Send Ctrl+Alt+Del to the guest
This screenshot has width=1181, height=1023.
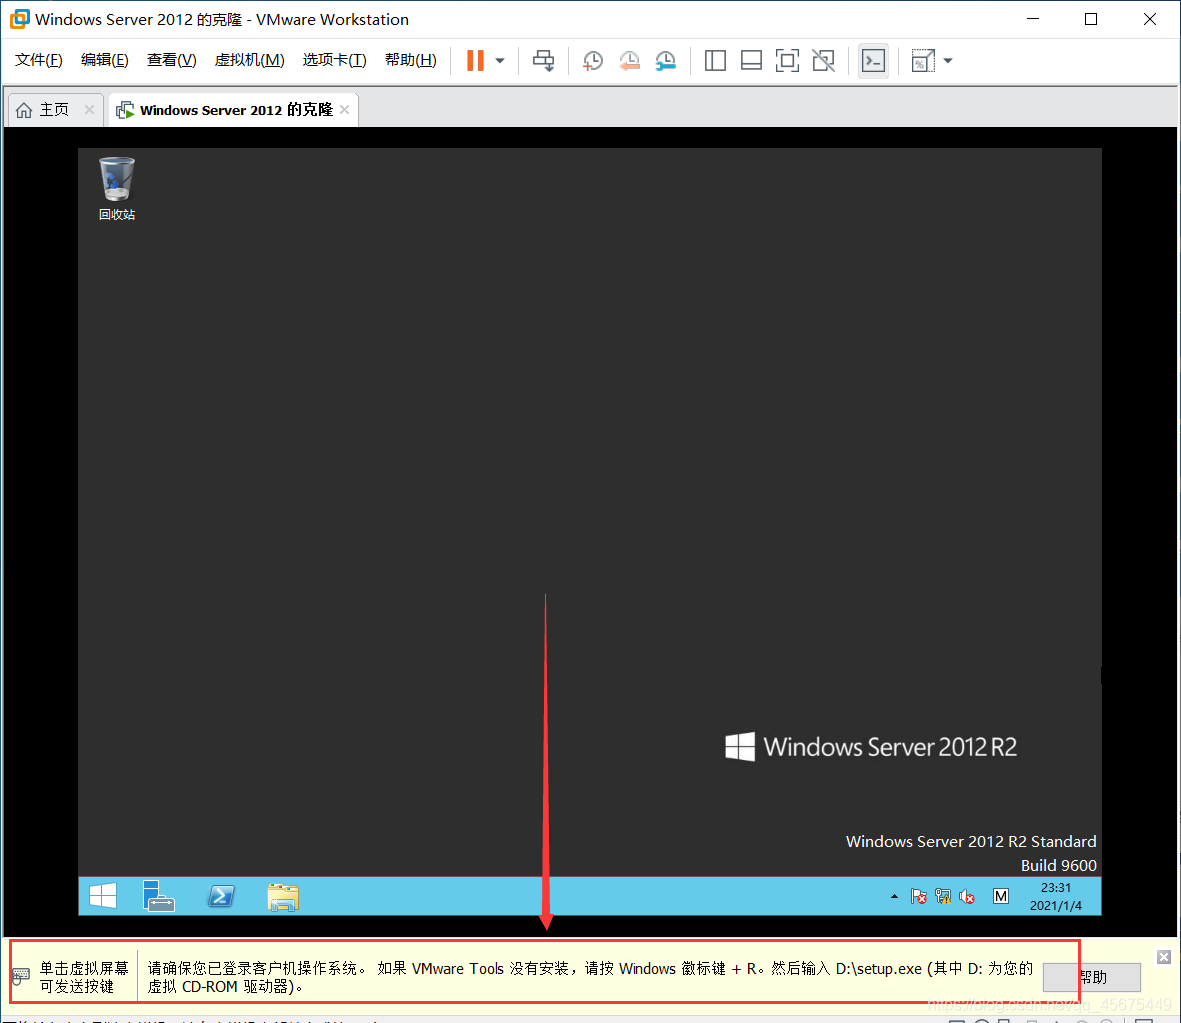[543, 60]
